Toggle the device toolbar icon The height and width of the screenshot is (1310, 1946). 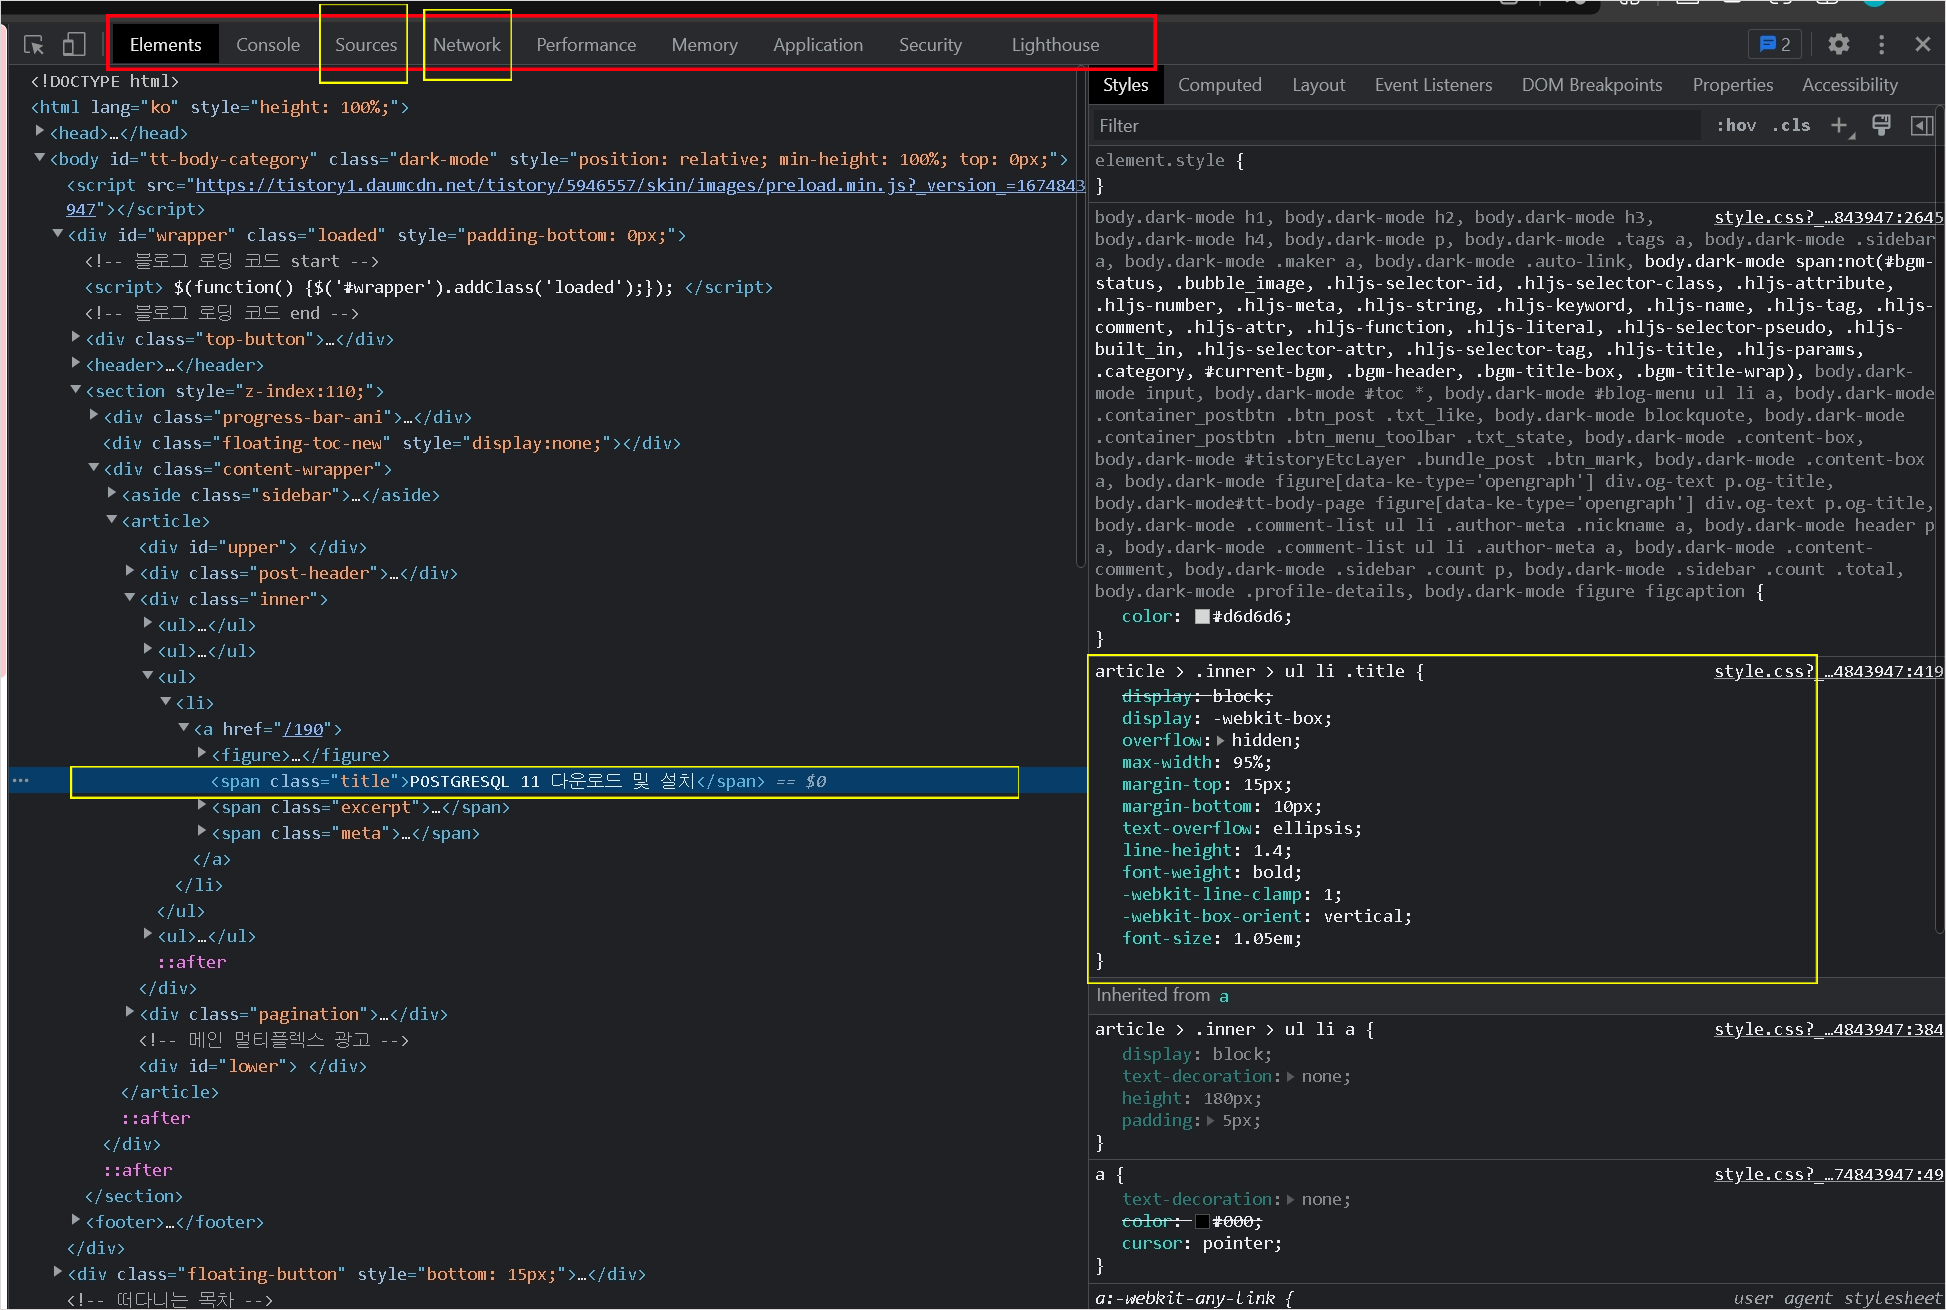click(x=74, y=45)
